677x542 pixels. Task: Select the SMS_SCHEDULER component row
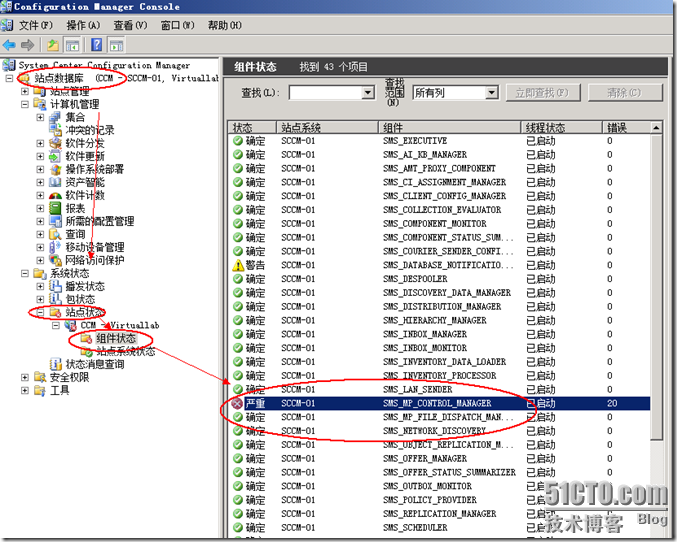439,528
